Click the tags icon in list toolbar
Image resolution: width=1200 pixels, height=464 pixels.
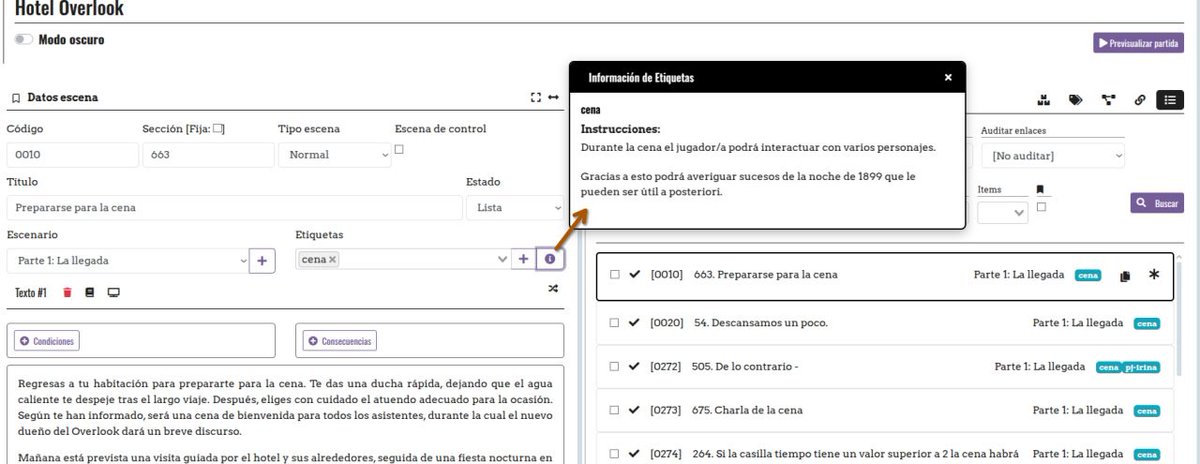pyautogui.click(x=1076, y=100)
